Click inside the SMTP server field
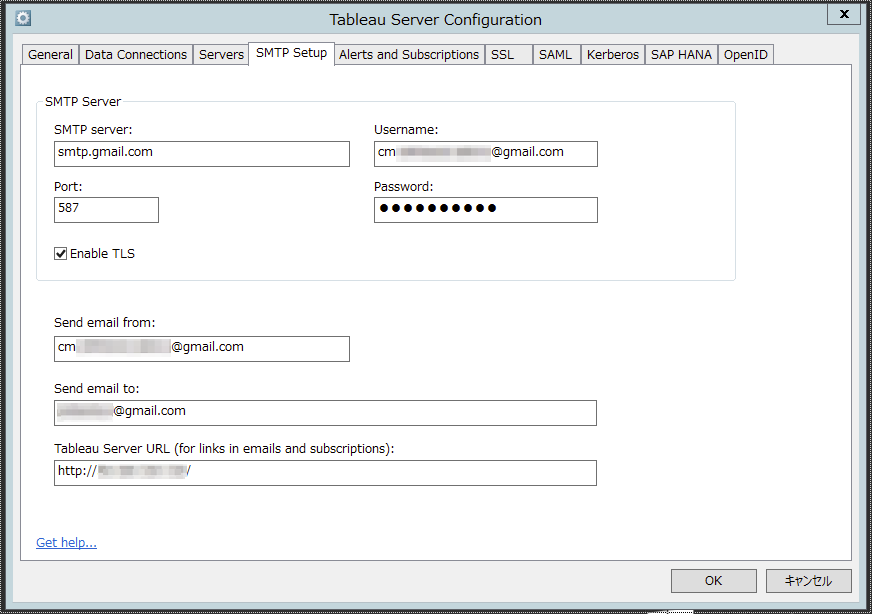The image size is (872, 614). tap(200, 154)
